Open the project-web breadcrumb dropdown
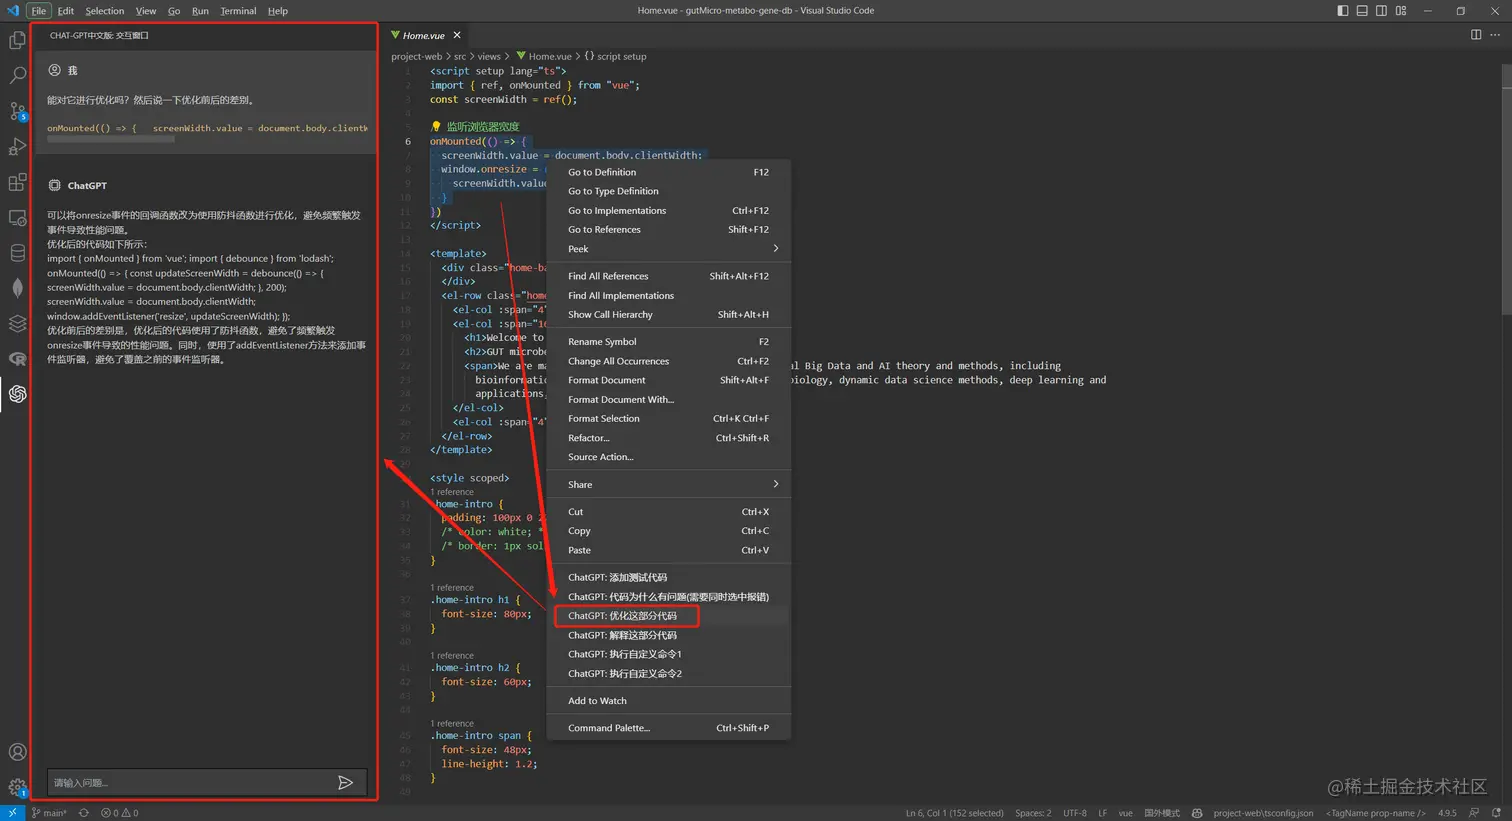Screen dimensions: 1512x821 coord(416,56)
